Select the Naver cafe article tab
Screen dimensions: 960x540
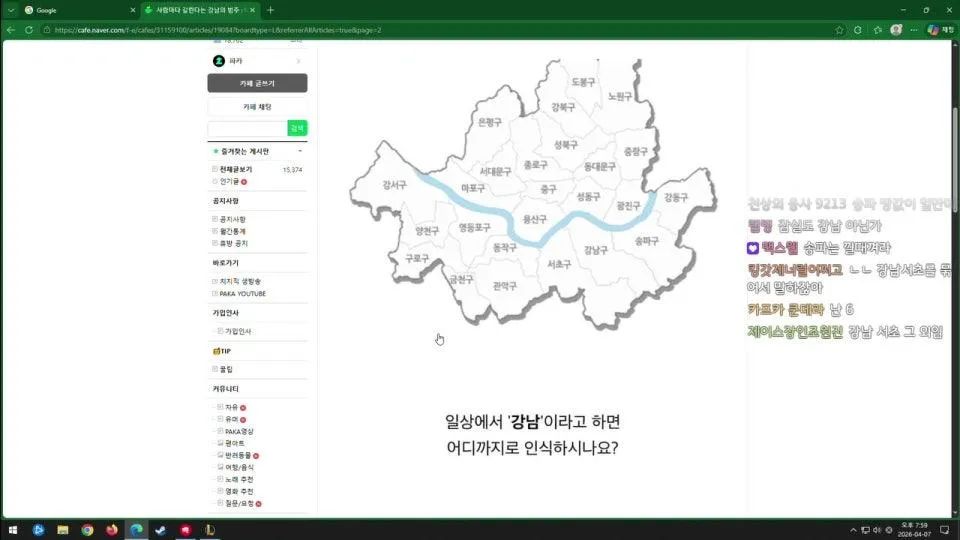(200, 10)
